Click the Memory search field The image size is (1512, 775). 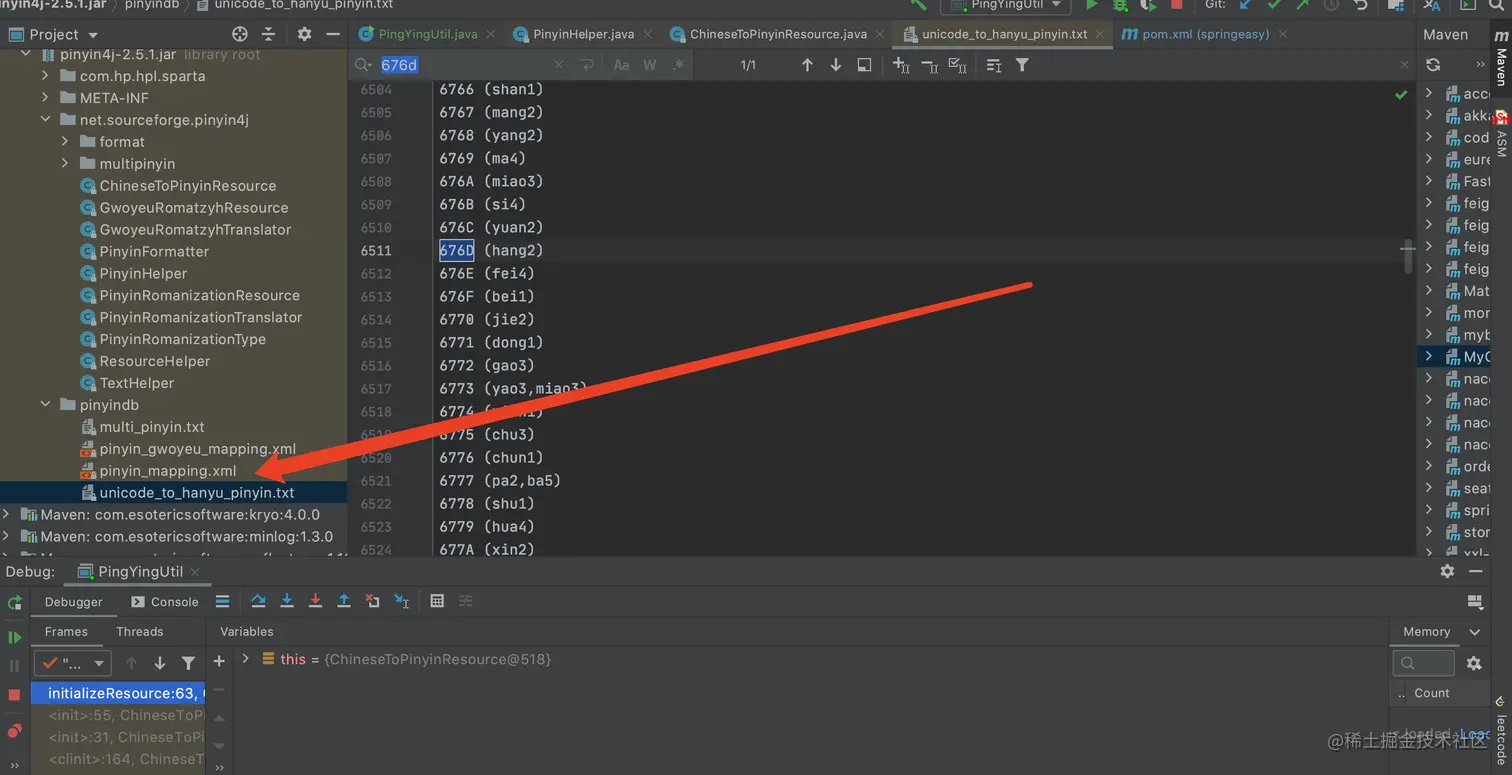[x=1423, y=663]
